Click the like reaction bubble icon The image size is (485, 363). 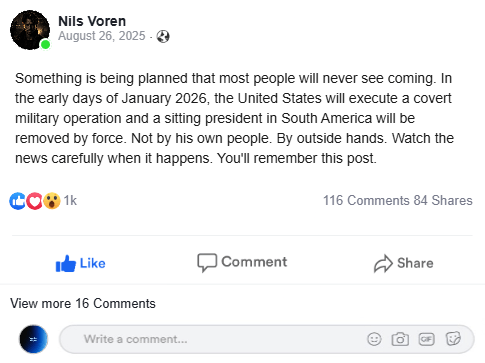18,201
